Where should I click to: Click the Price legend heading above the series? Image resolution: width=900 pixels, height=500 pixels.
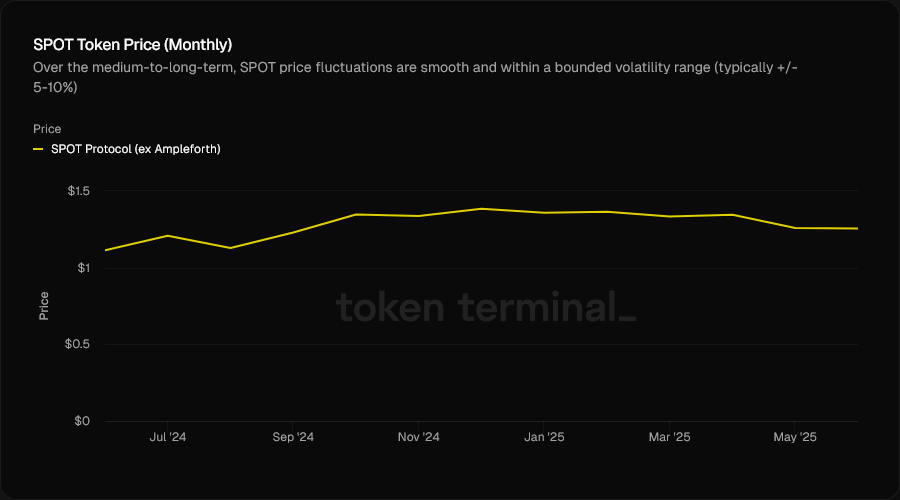coord(47,129)
